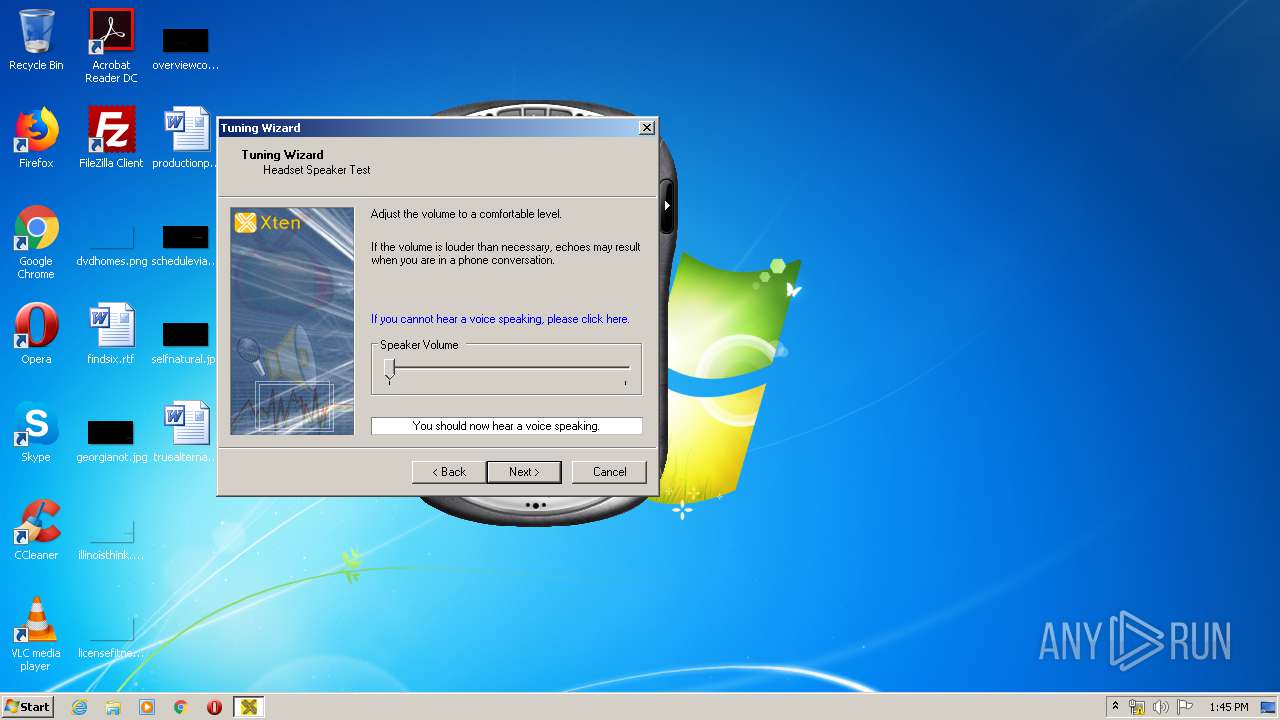1280x720 pixels.
Task: Go Back in the Tuning Wizard
Action: pos(449,472)
